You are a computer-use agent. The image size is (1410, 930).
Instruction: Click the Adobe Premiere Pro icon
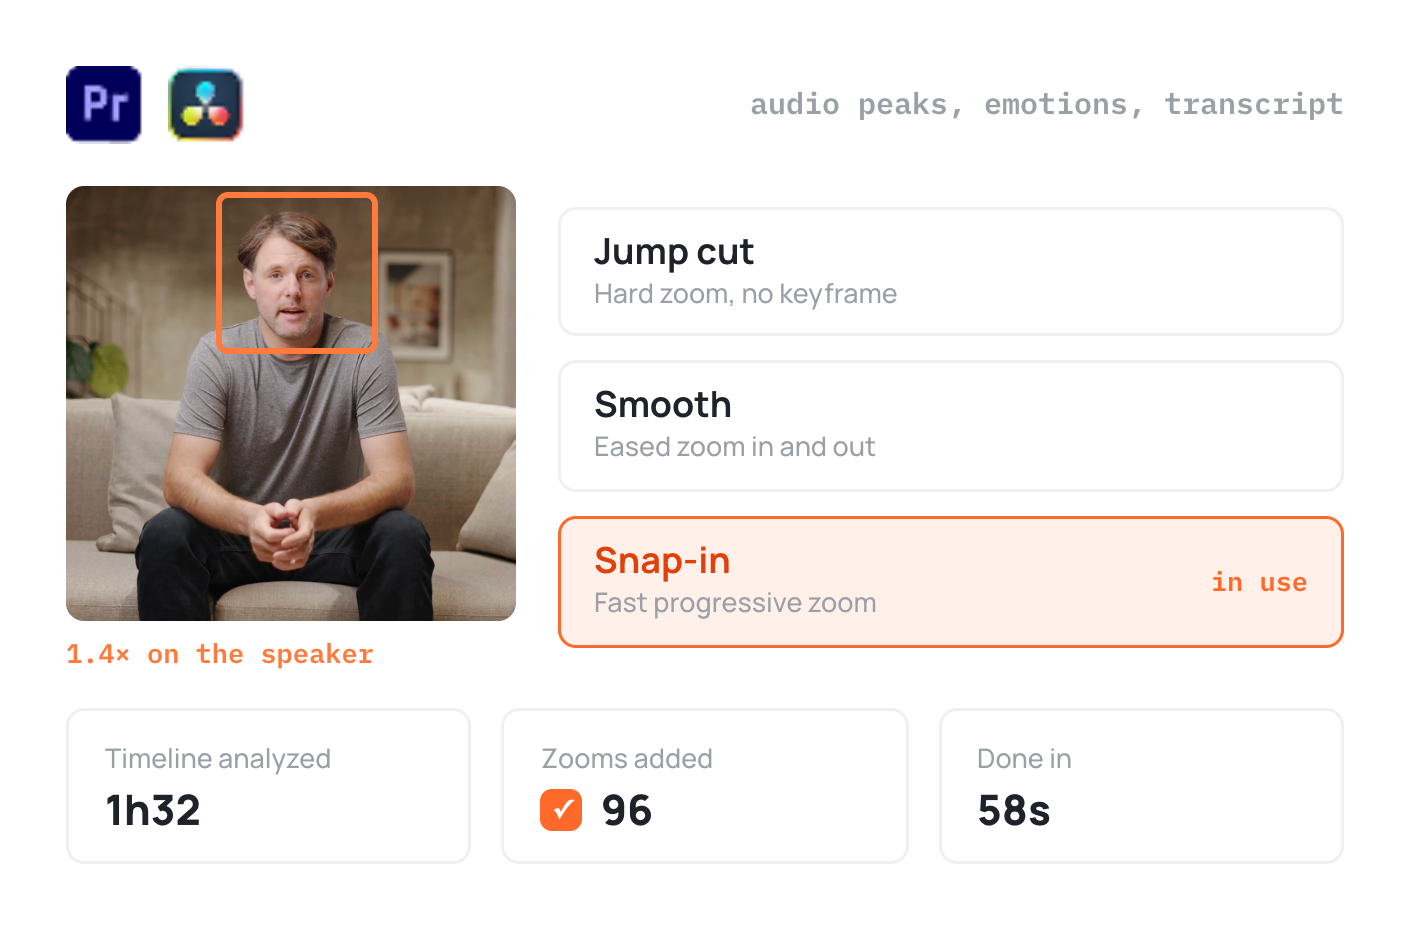(104, 104)
